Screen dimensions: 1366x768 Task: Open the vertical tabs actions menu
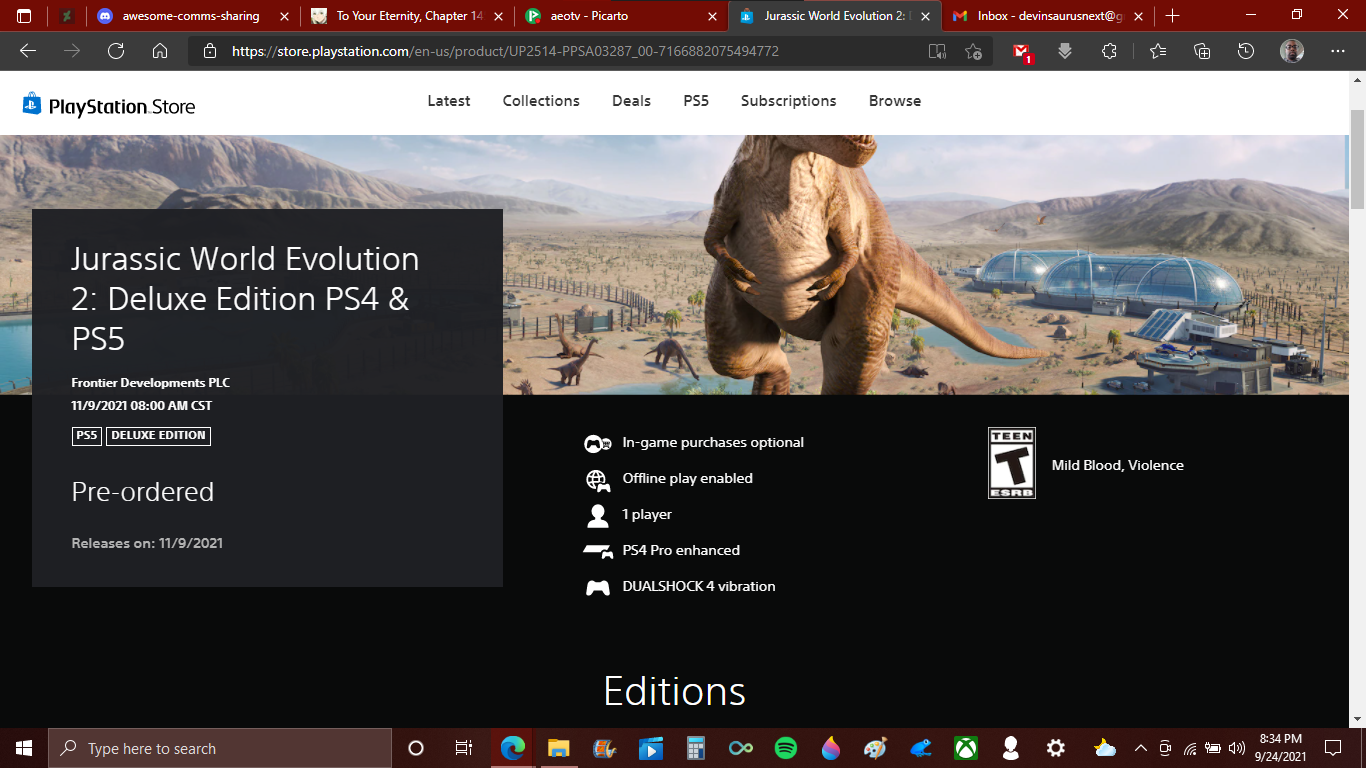24,16
